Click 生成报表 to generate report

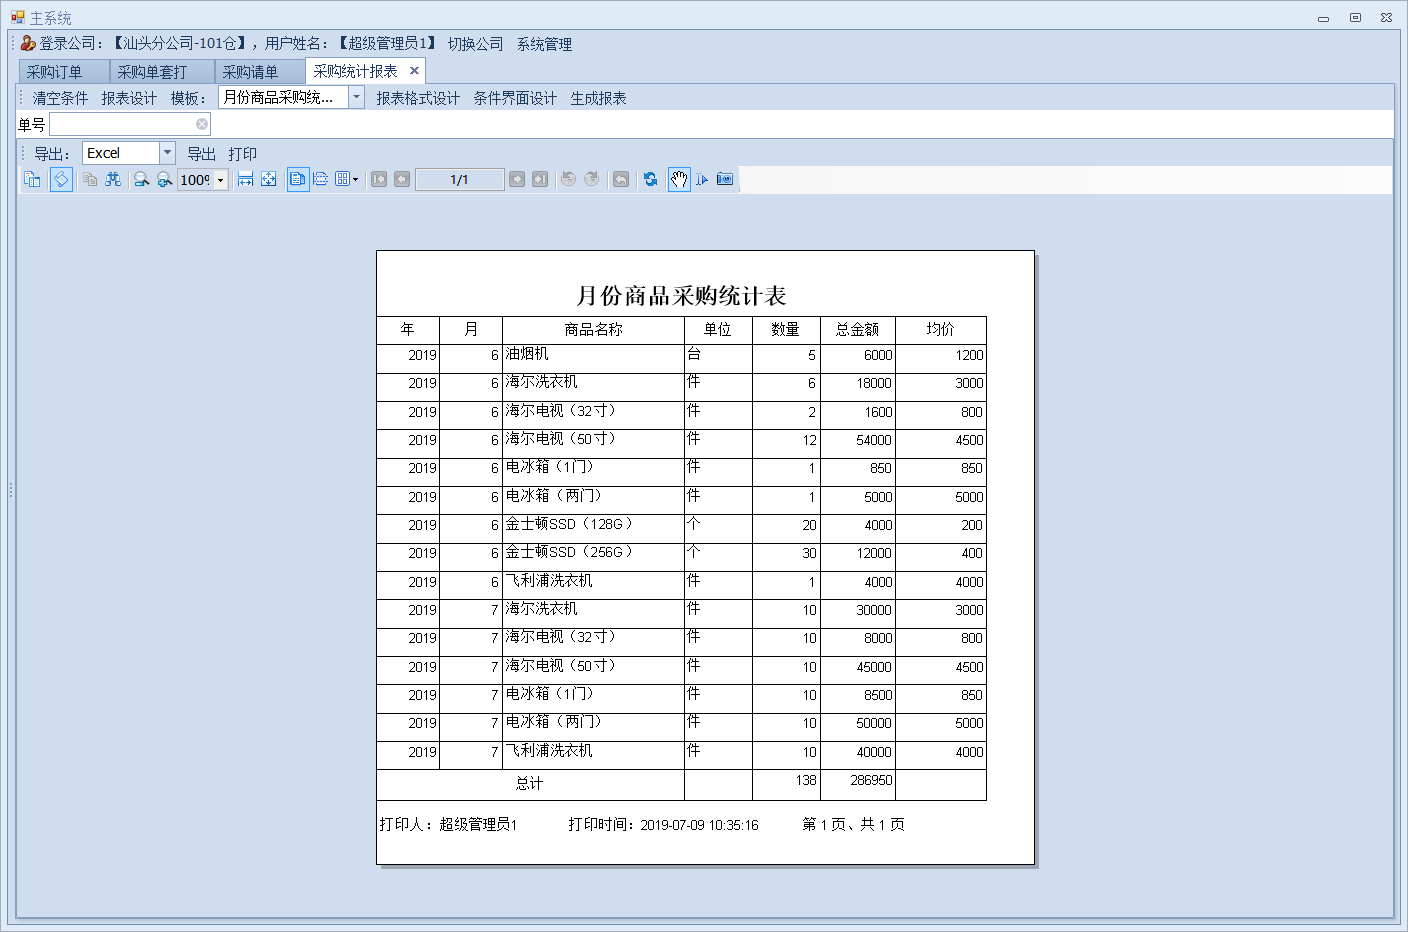(598, 98)
